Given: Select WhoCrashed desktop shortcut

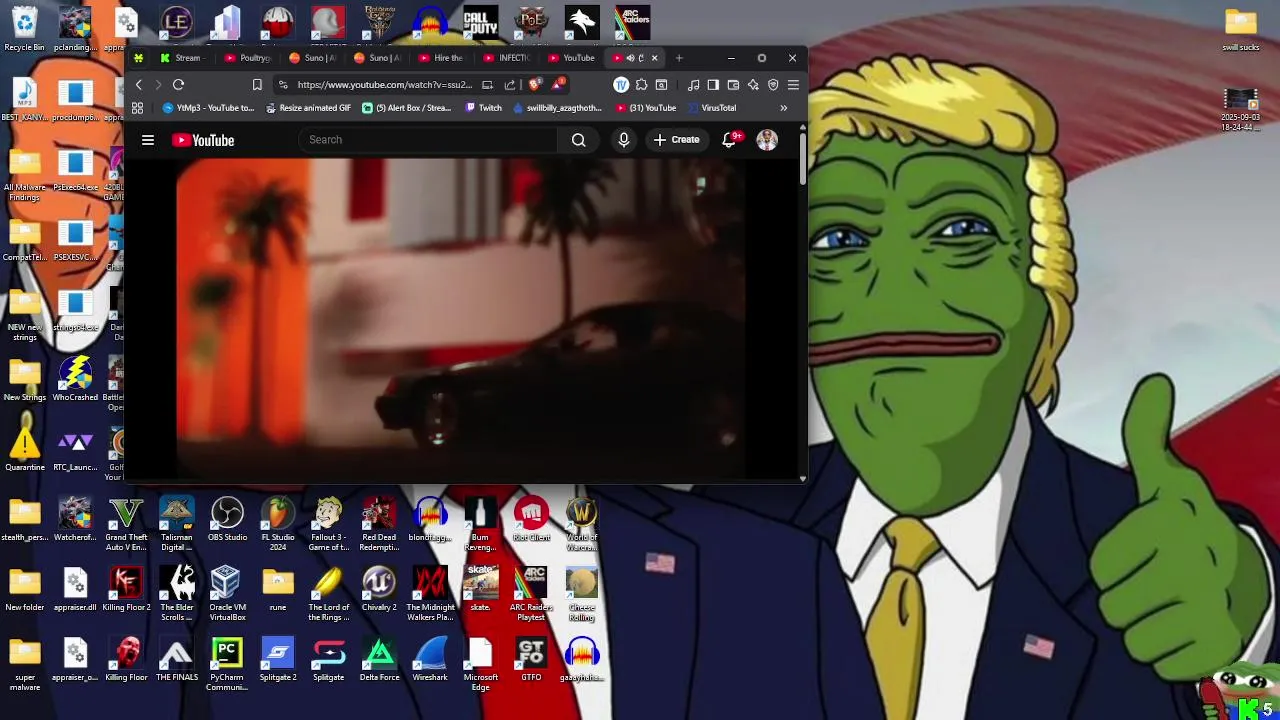Looking at the screenshot, I should pyautogui.click(x=75, y=380).
